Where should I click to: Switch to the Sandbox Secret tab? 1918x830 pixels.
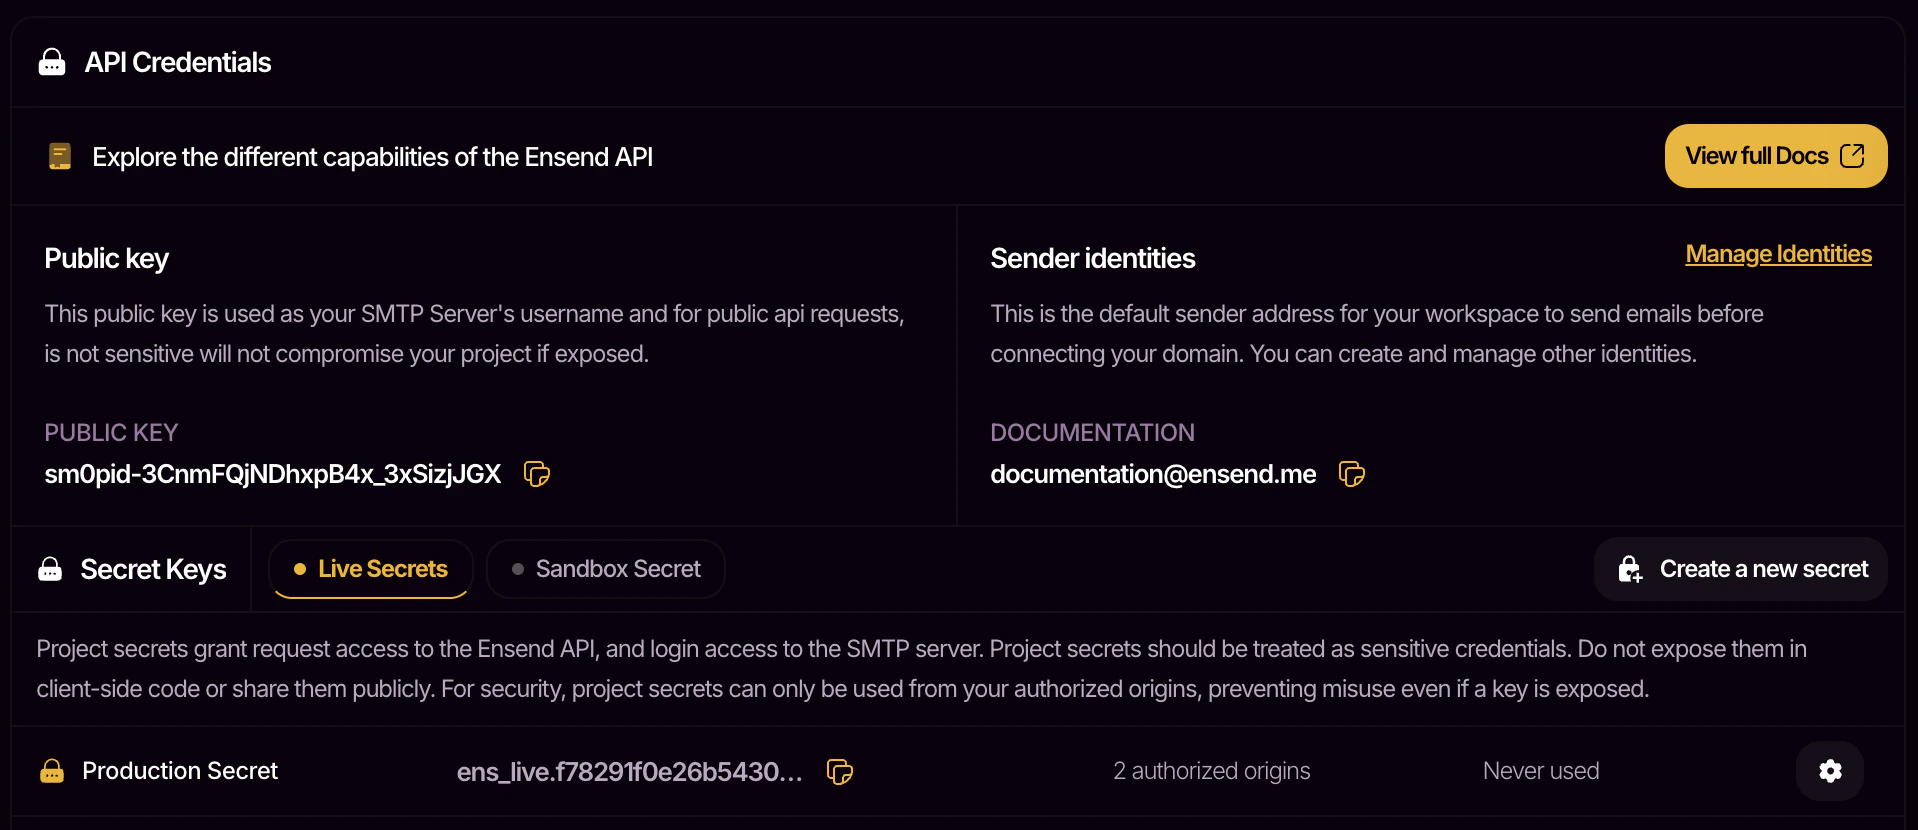pos(606,569)
